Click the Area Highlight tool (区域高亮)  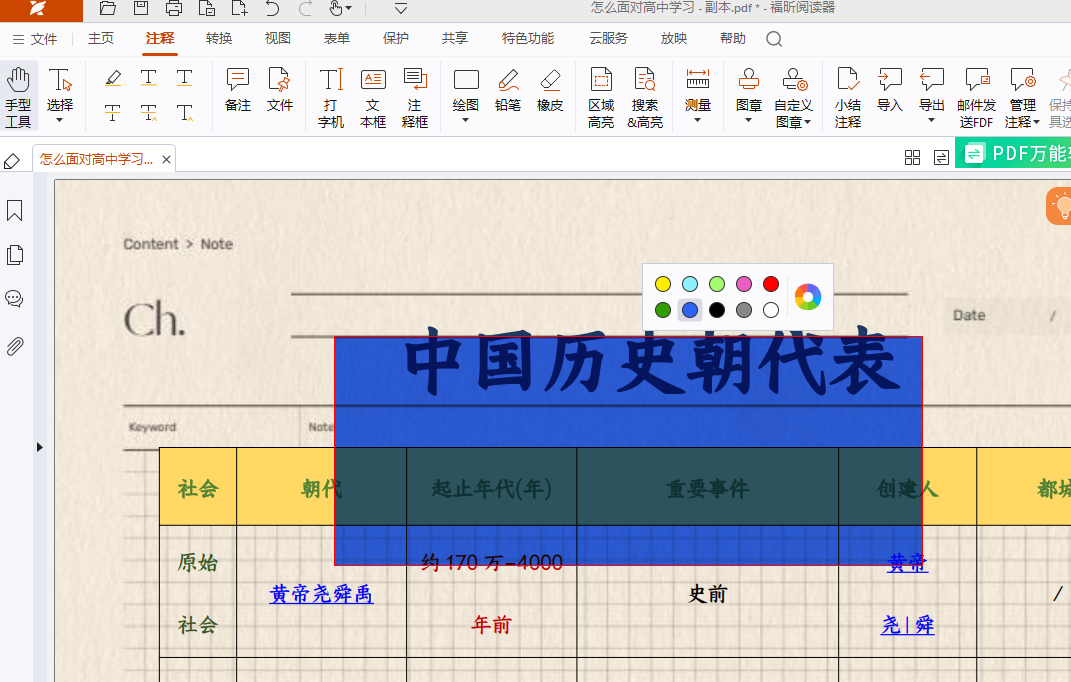pos(601,97)
